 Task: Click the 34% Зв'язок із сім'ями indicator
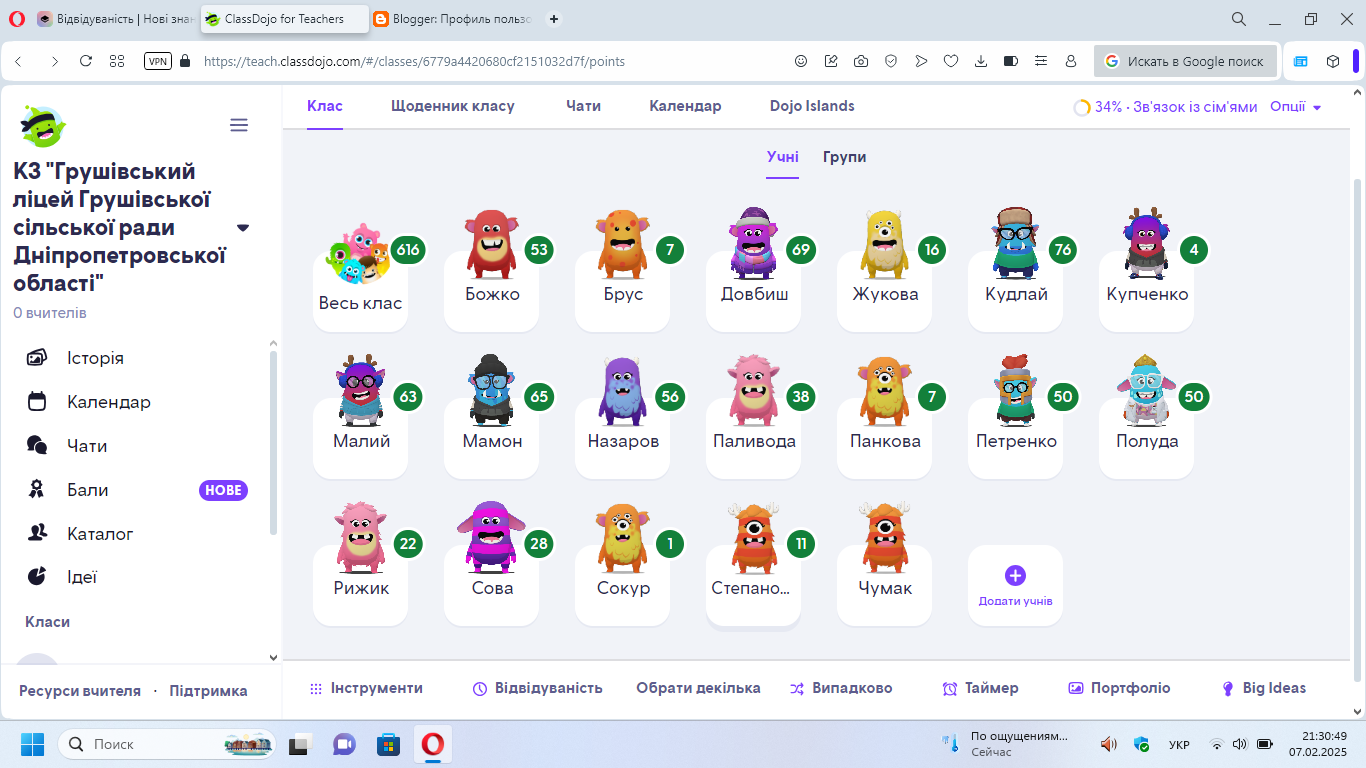(x=1165, y=107)
